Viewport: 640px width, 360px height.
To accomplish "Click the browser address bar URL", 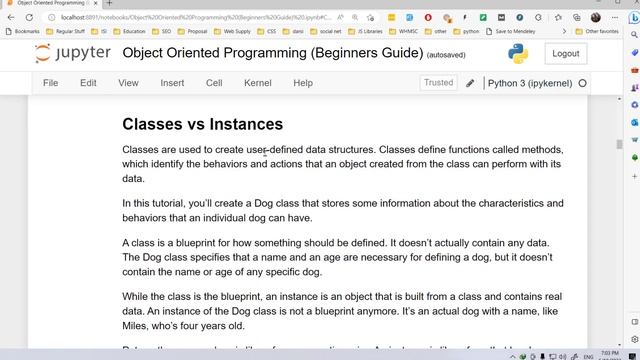I will 196,18.
